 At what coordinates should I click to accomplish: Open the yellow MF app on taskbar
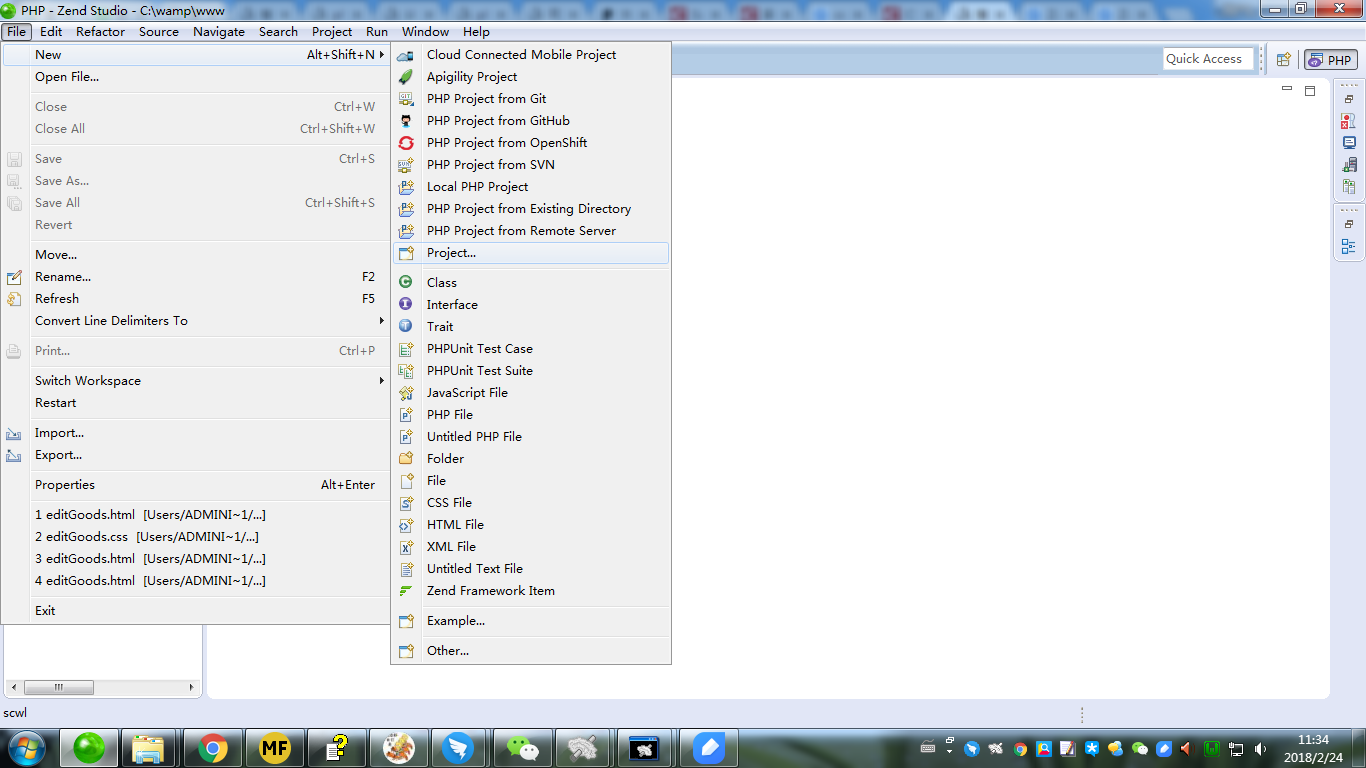coord(274,748)
